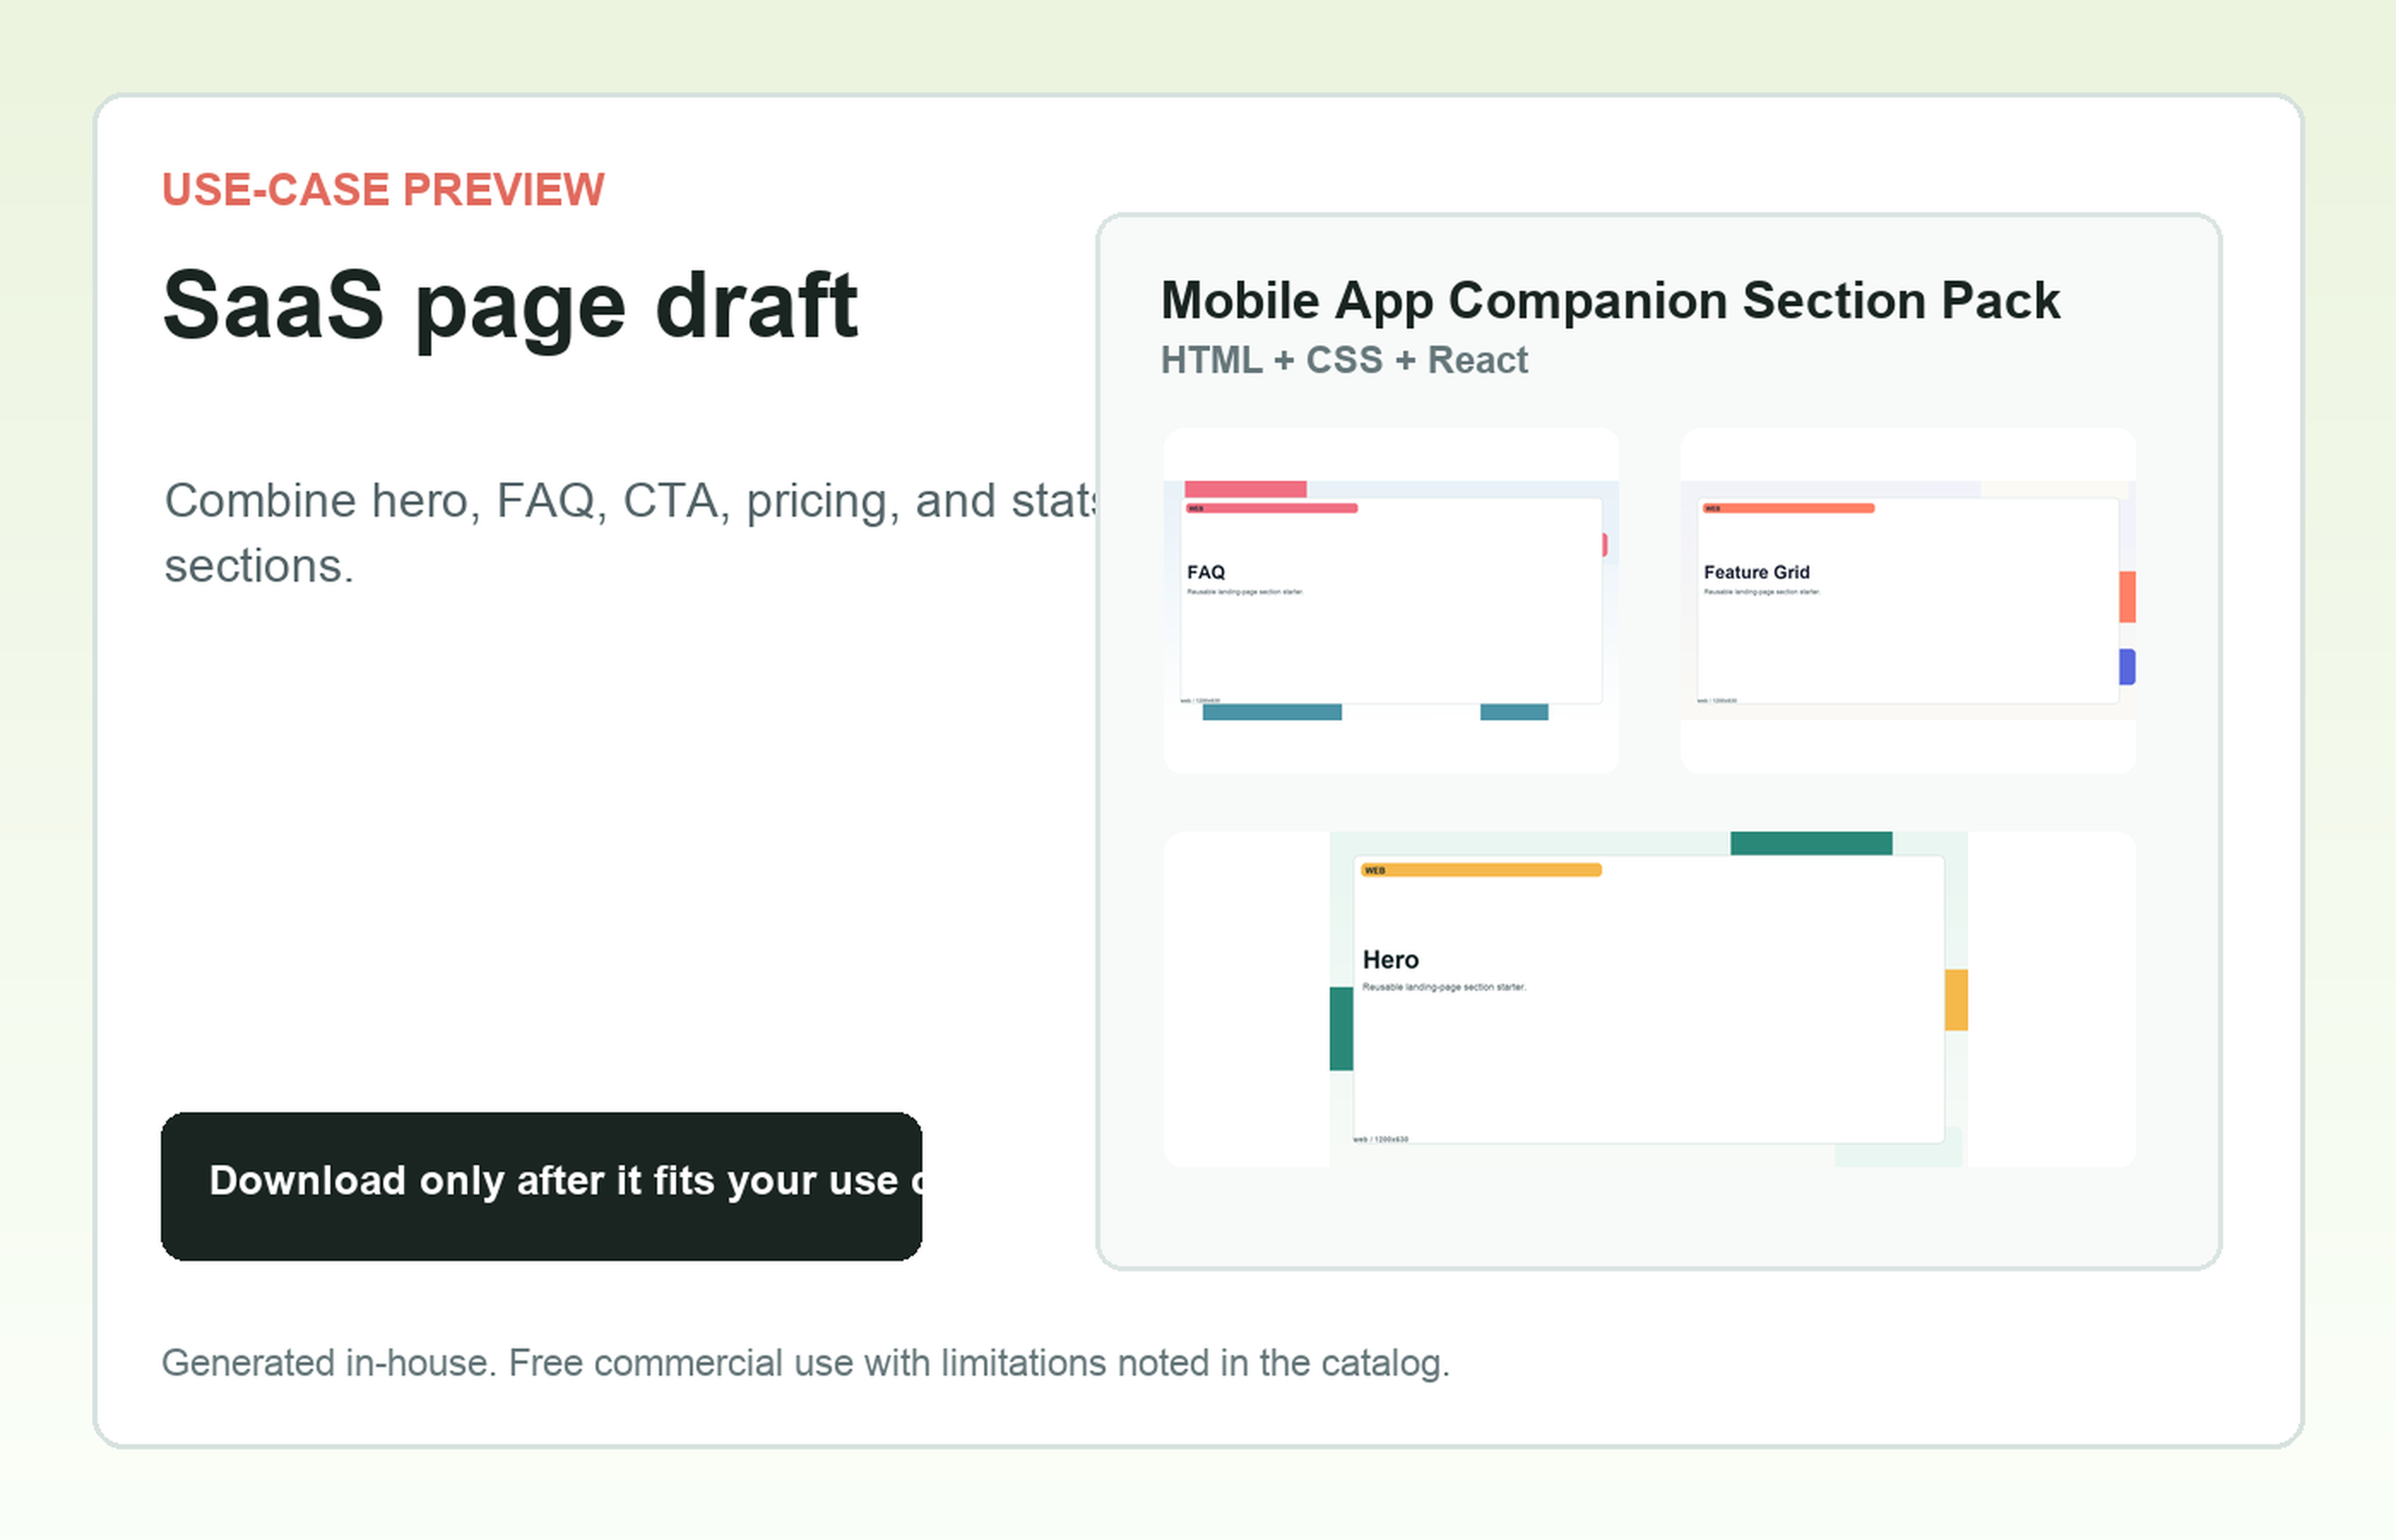The width and height of the screenshot is (2396, 1540).
Task: Click the 'Mobile App Companion Section Pack' title
Action: coord(1610,300)
